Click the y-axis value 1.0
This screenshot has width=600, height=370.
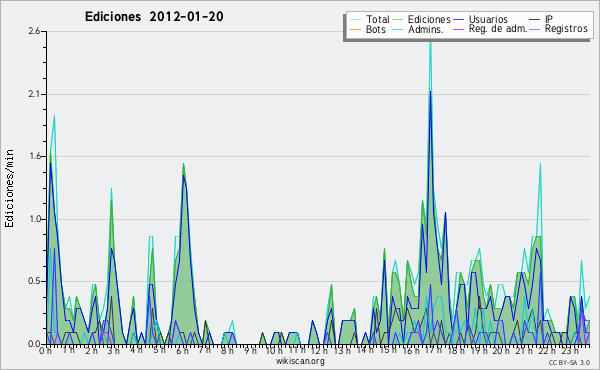(34, 219)
